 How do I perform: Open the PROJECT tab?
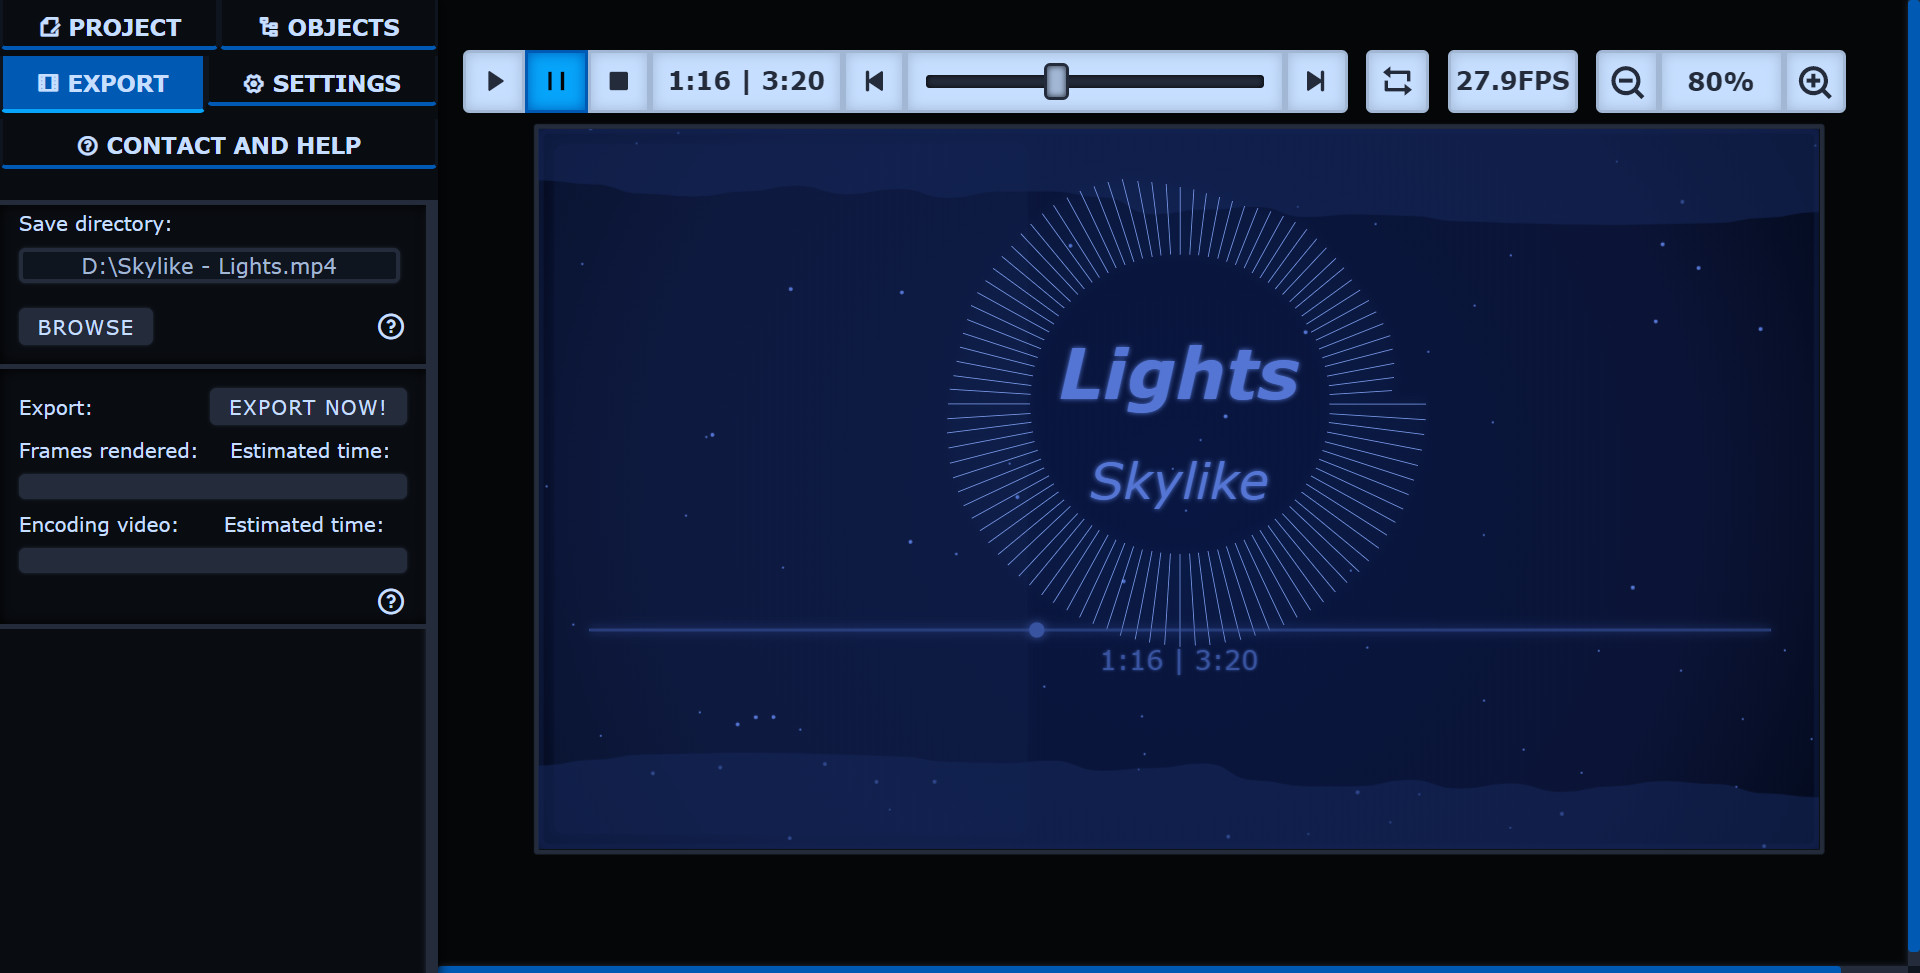[110, 26]
